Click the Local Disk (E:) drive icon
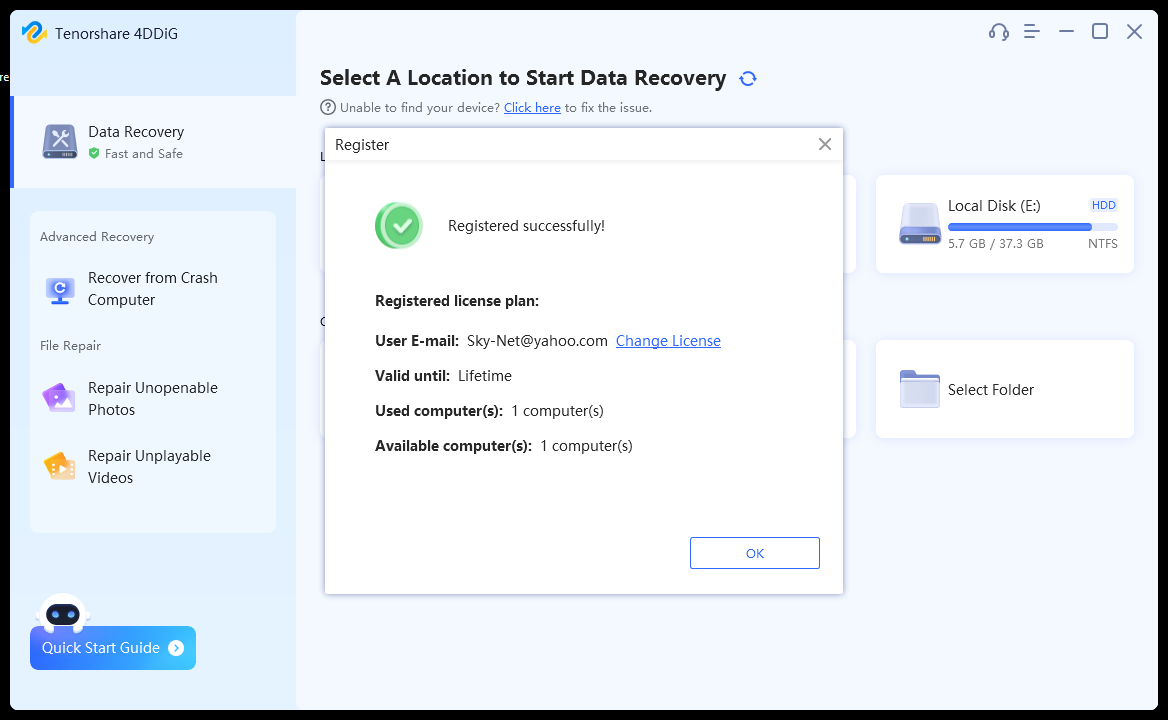Screen dimensions: 1168x720 pos(920,224)
